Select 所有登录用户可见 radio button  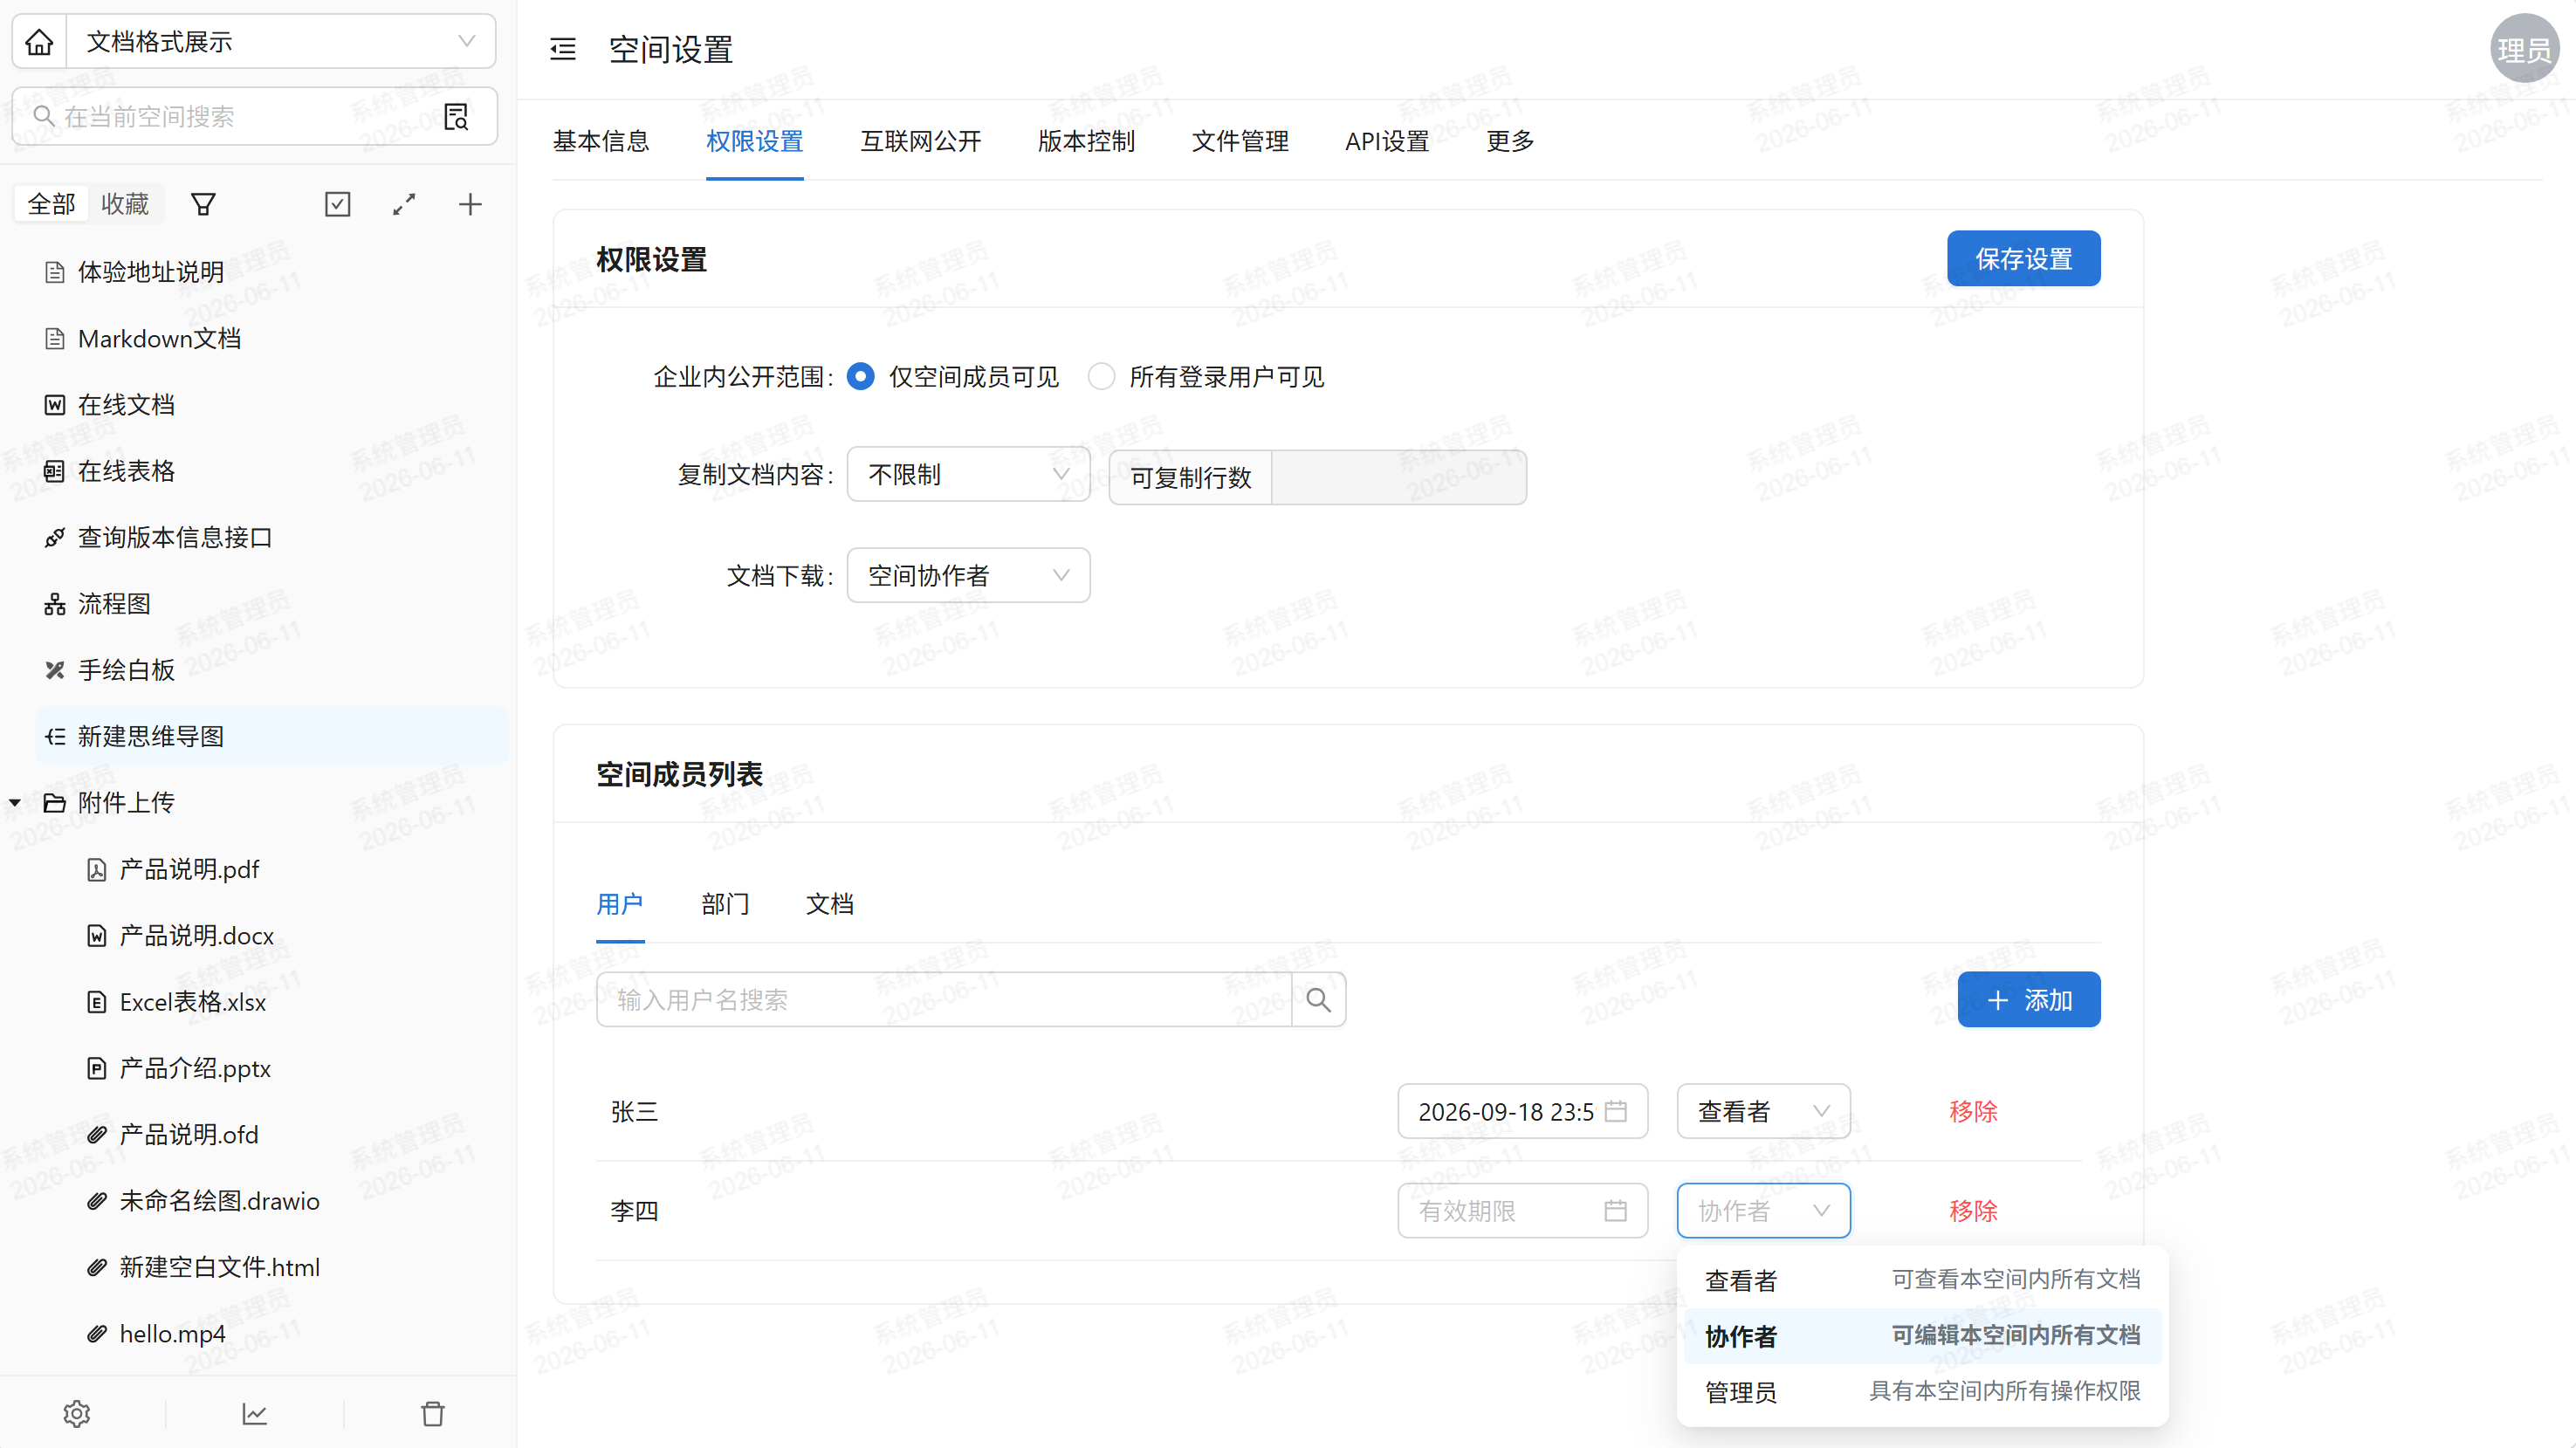click(x=1101, y=377)
